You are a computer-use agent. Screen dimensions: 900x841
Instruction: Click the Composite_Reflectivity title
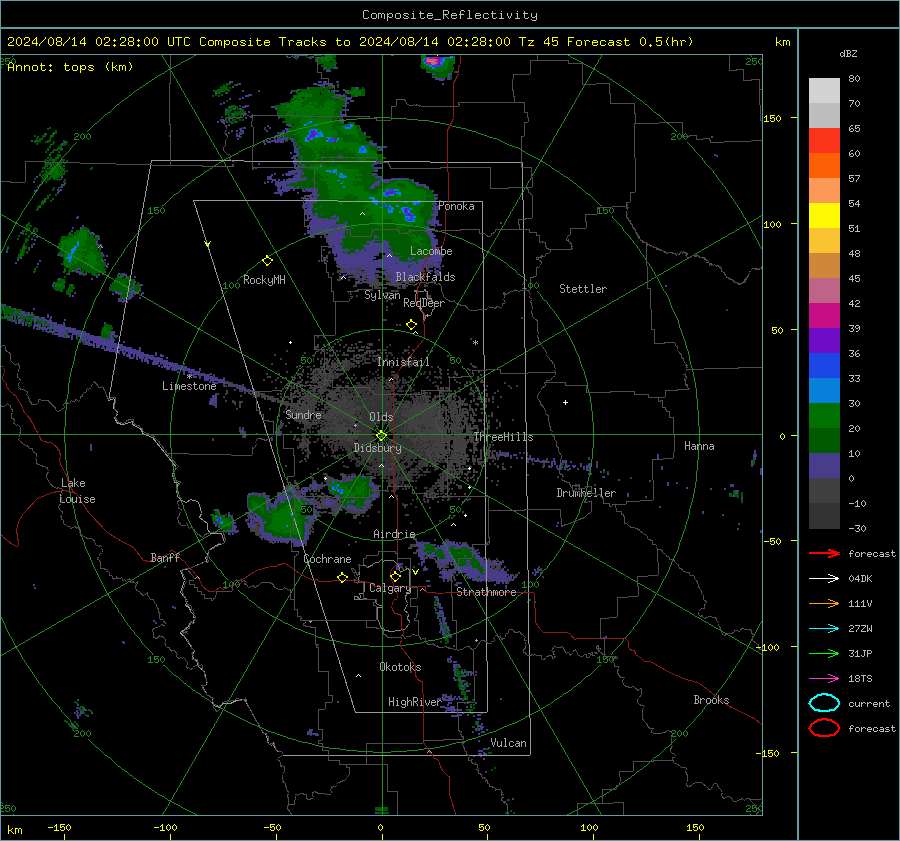tap(450, 15)
